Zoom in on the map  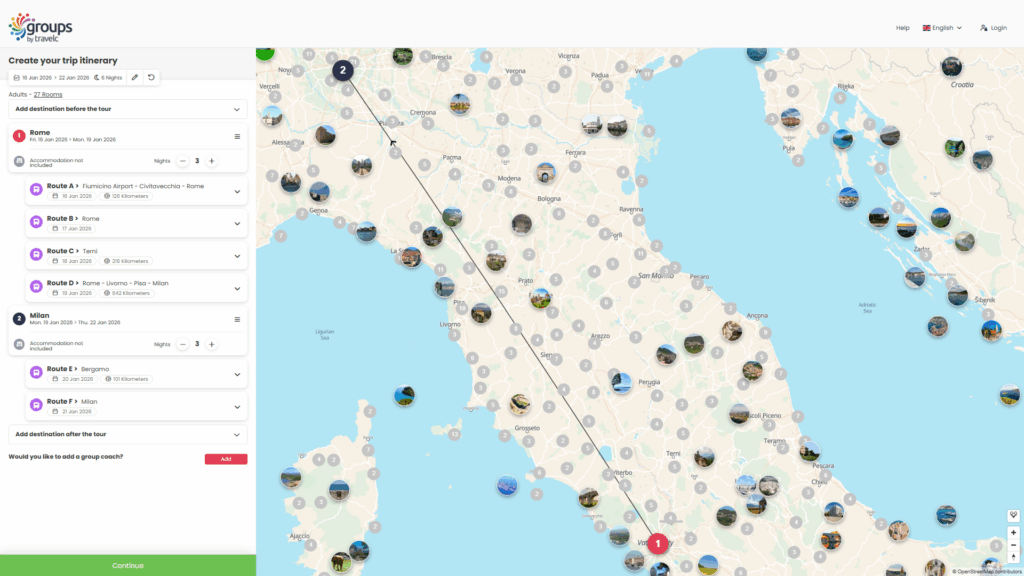1013,532
